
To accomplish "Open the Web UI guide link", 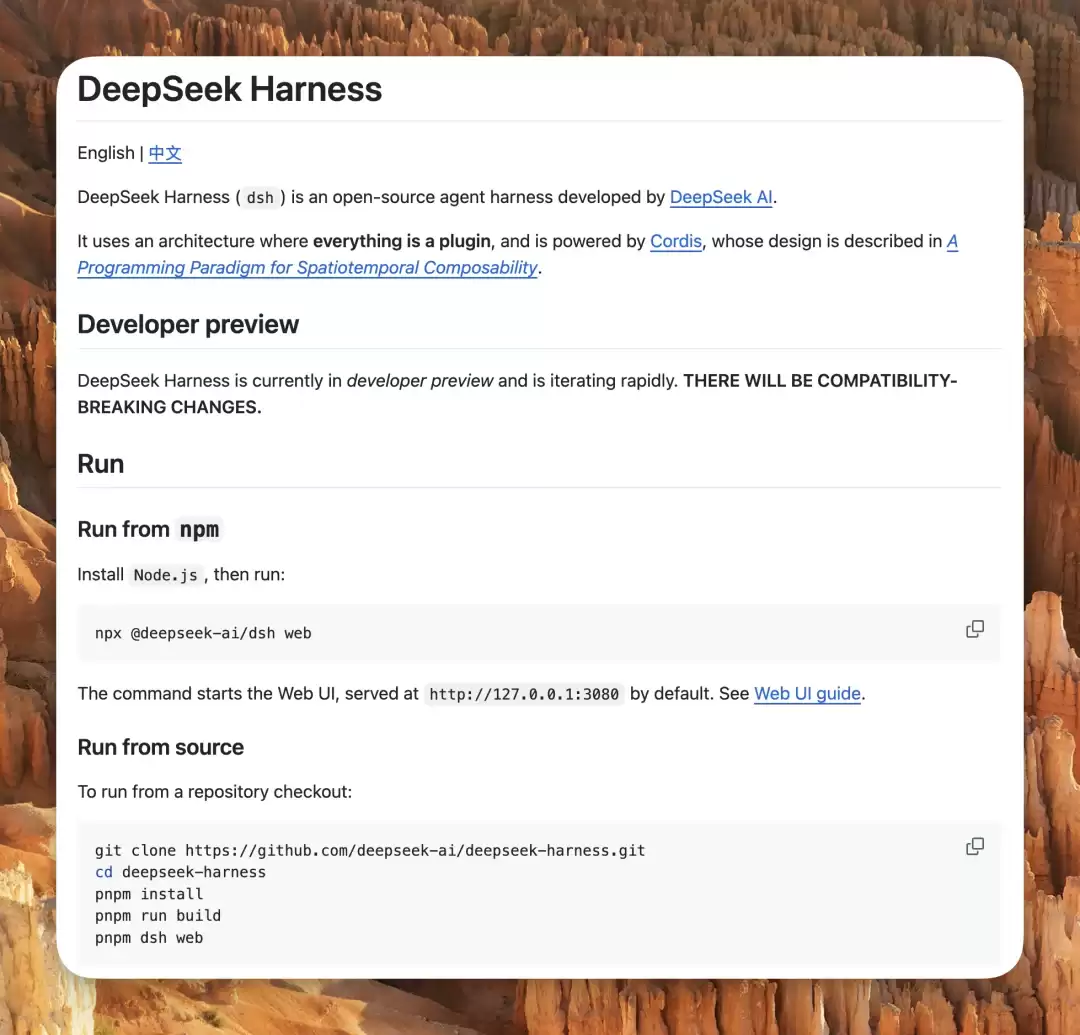I will (807, 693).
